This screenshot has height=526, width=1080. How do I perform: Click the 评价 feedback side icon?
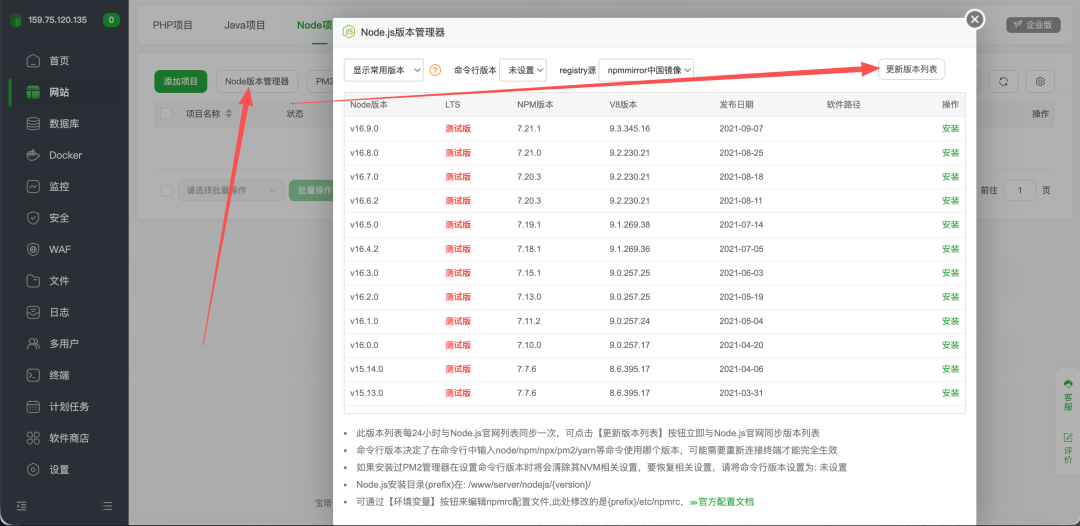click(x=1068, y=448)
